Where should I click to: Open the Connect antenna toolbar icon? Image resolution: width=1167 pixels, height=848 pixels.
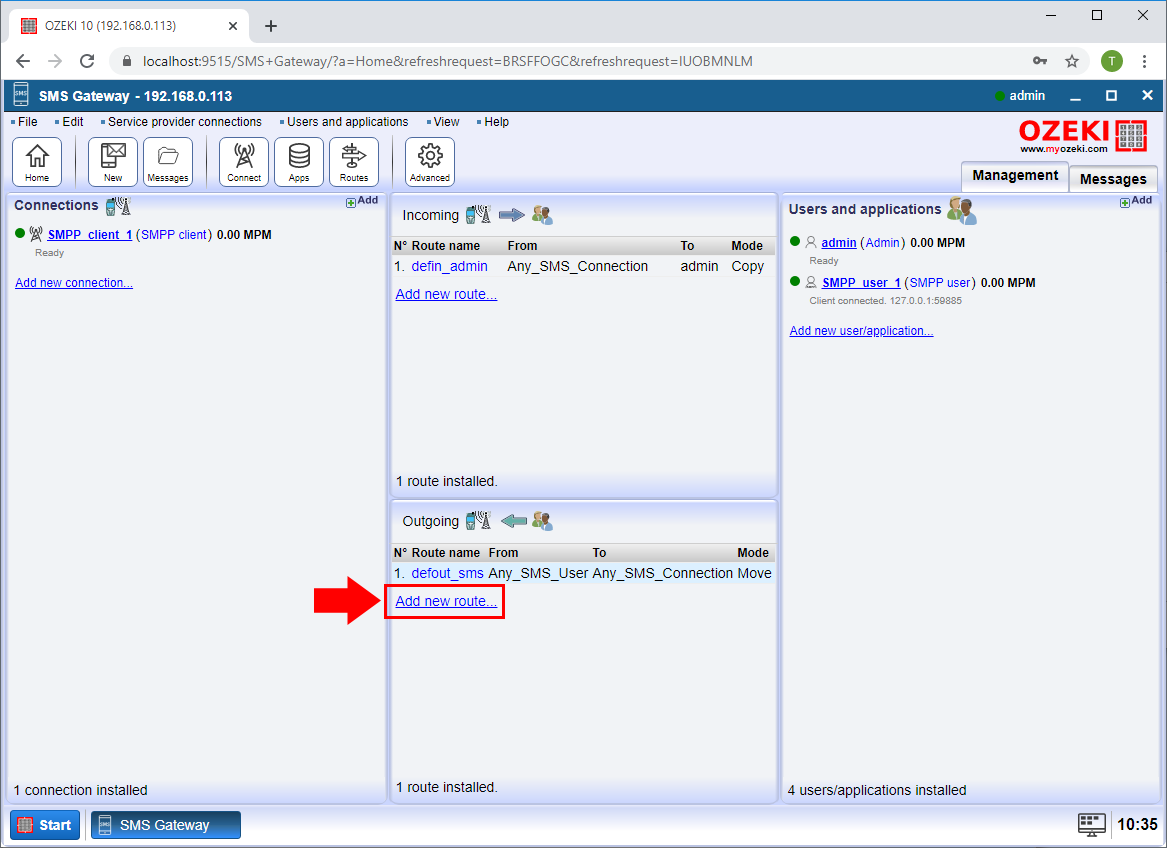click(x=244, y=162)
